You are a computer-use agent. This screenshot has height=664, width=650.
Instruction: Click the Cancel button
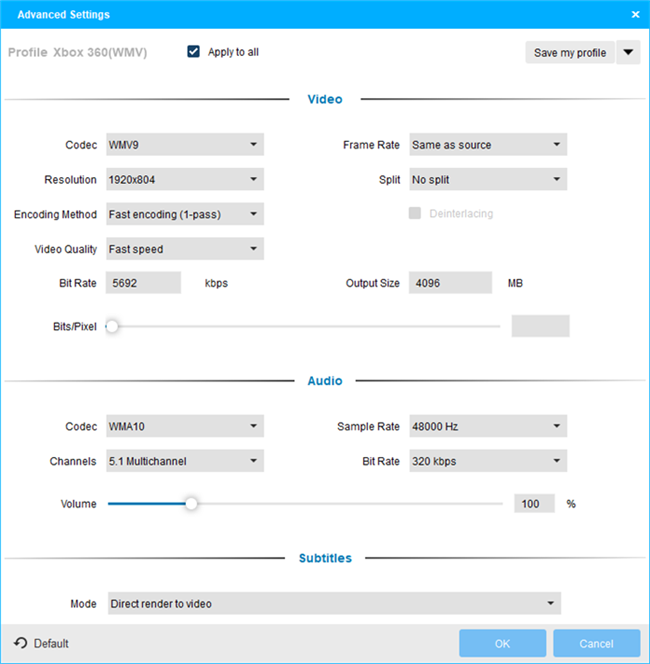596,643
